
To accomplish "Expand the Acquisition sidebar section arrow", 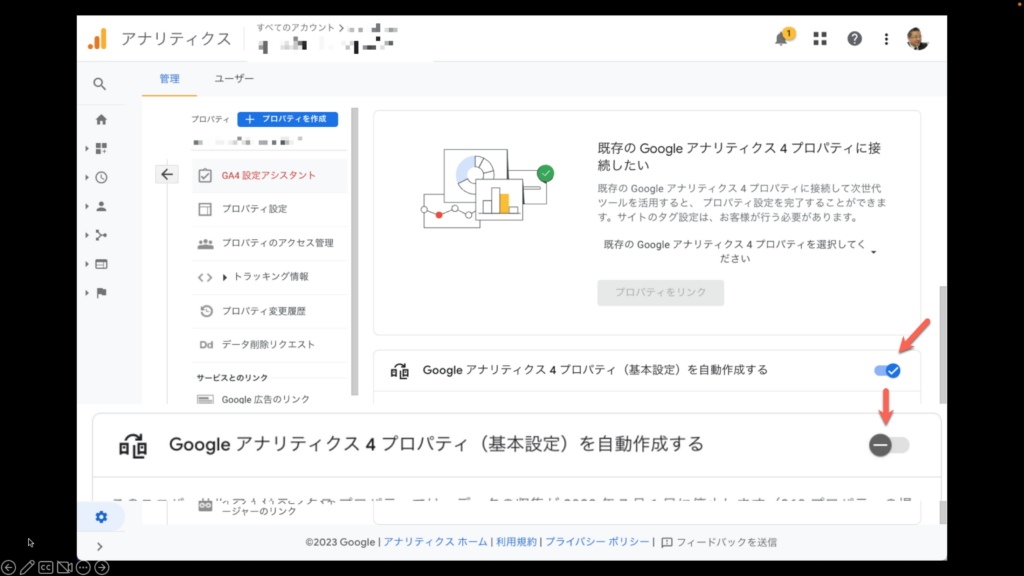I will (x=87, y=235).
